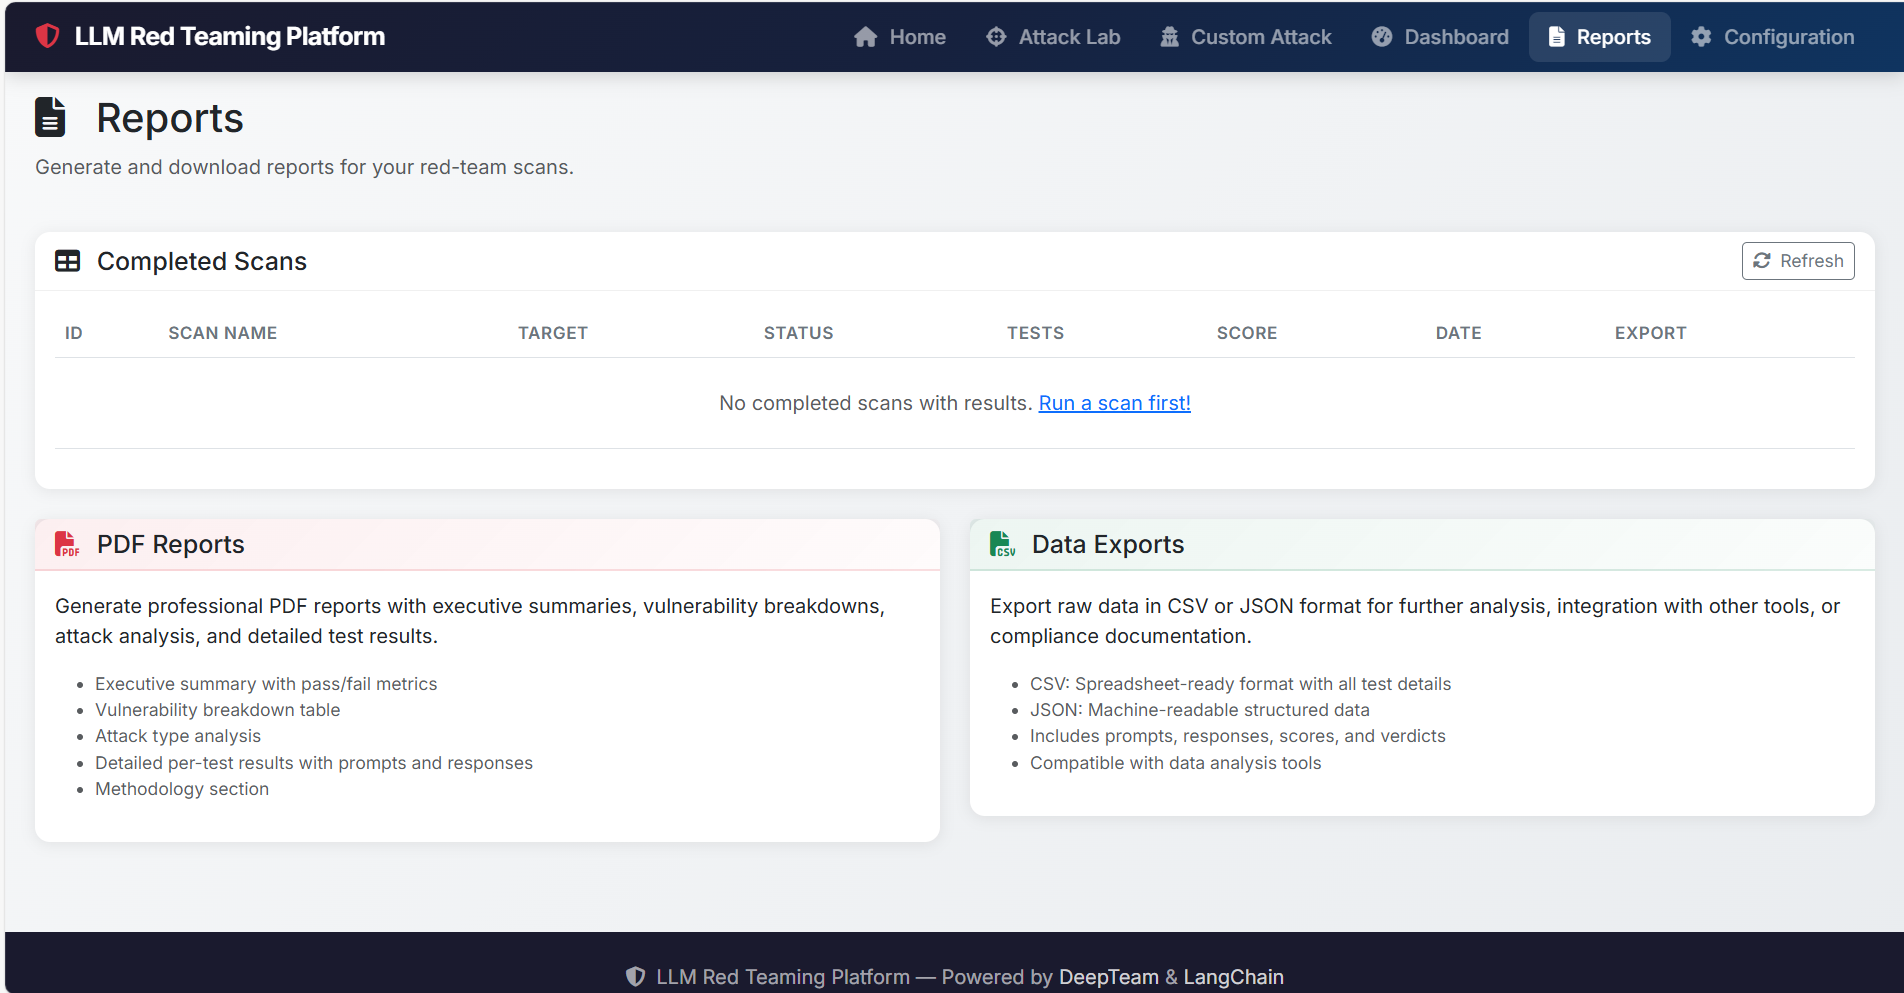The height and width of the screenshot is (993, 1904).
Task: Click the red PDF file icon
Action: pos(66,544)
